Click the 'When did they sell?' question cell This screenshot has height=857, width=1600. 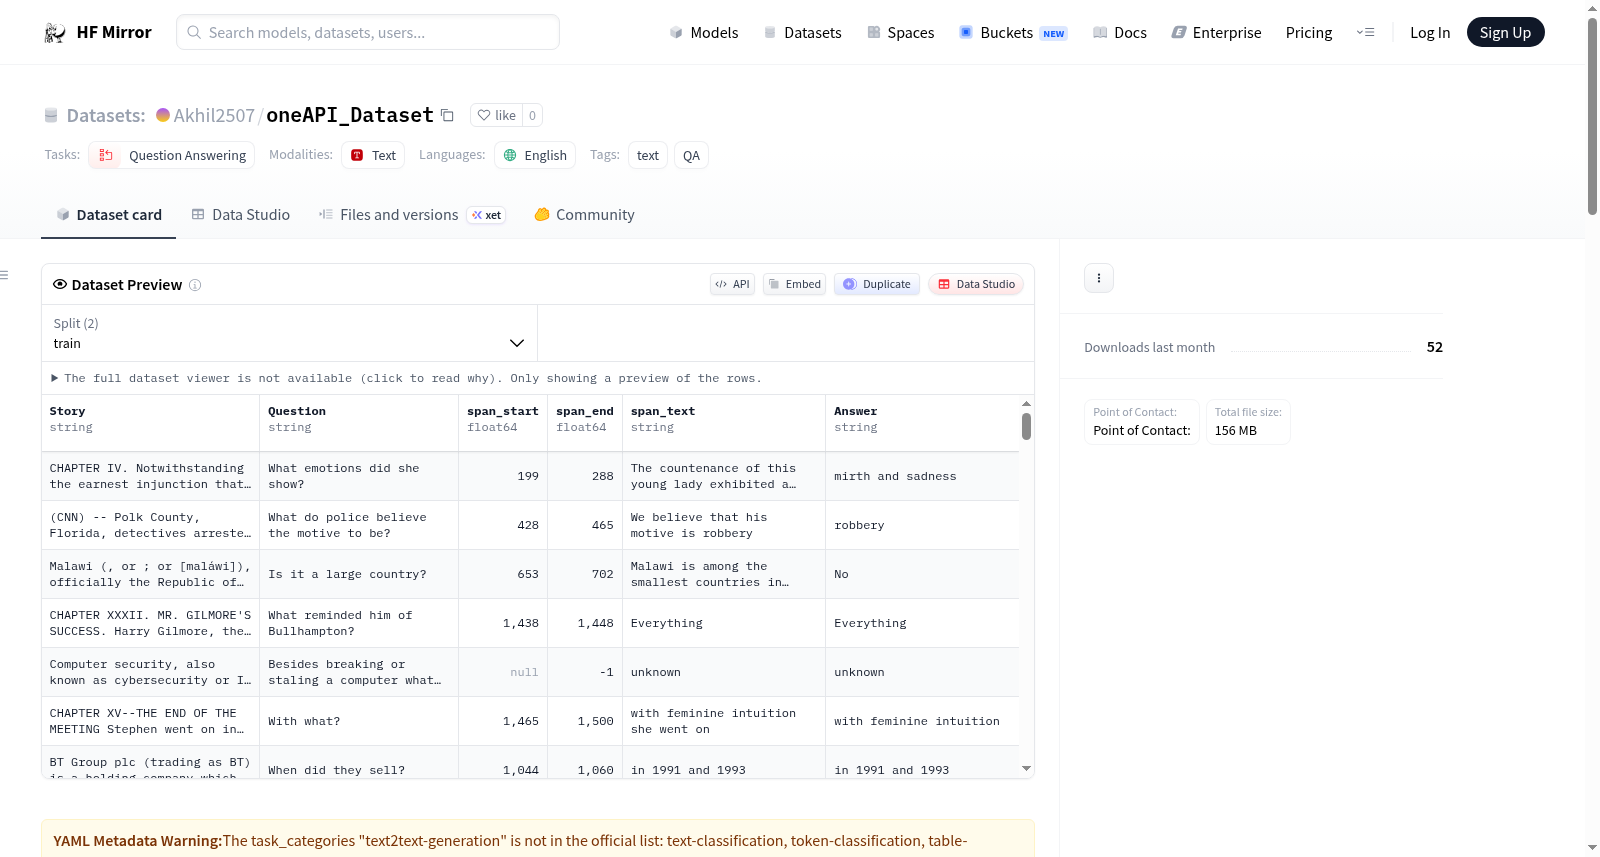pos(359,763)
